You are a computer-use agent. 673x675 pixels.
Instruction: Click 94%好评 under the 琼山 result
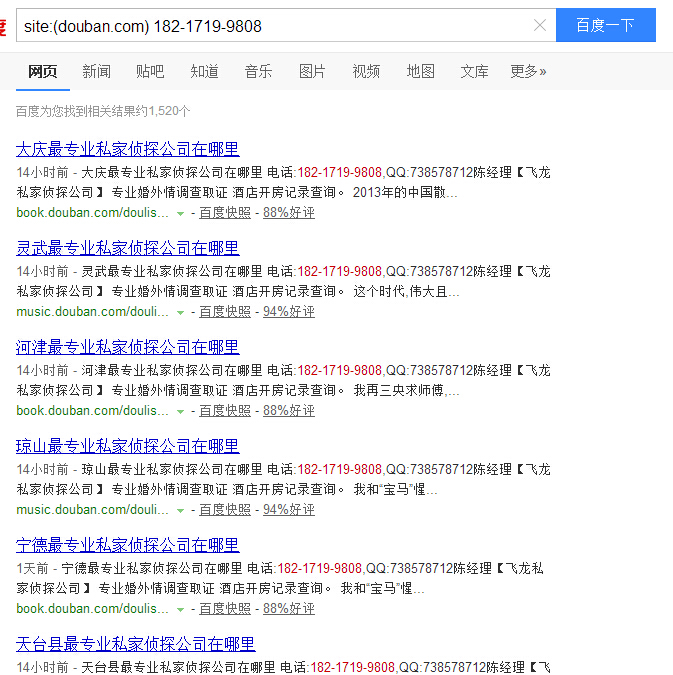tap(289, 510)
